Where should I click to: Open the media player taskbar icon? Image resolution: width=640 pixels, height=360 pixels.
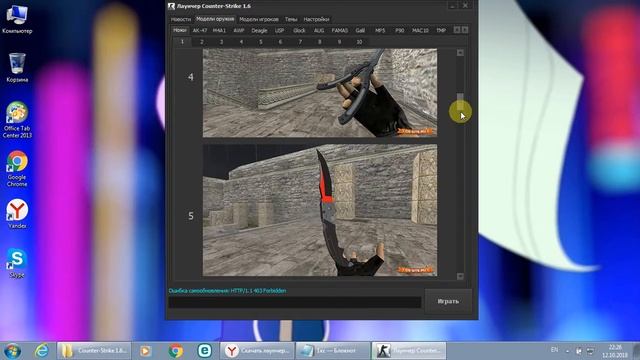coord(145,351)
